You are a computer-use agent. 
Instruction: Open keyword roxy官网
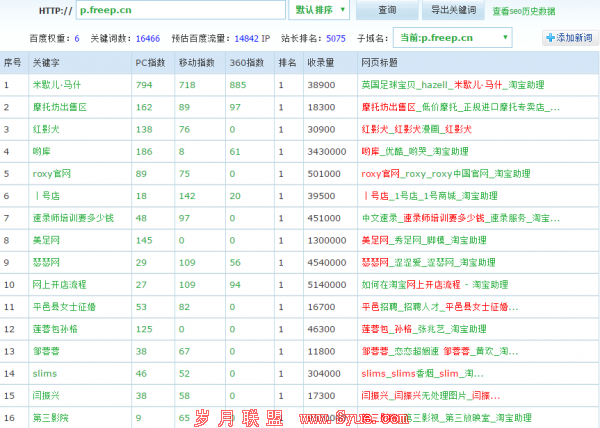[x=52, y=174]
